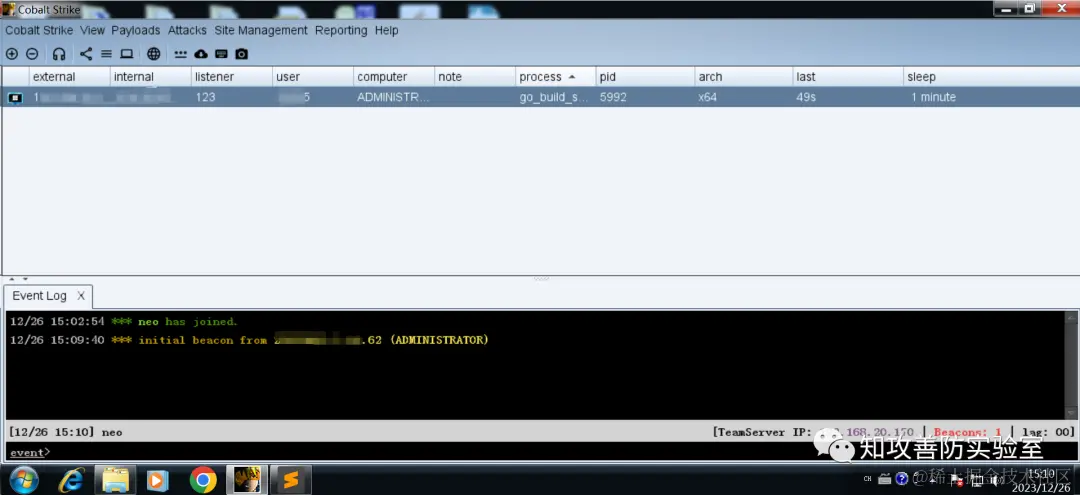Viewport: 1080px width, 495px height.
Task: Click listener value 123 in session row
Action: [205, 98]
